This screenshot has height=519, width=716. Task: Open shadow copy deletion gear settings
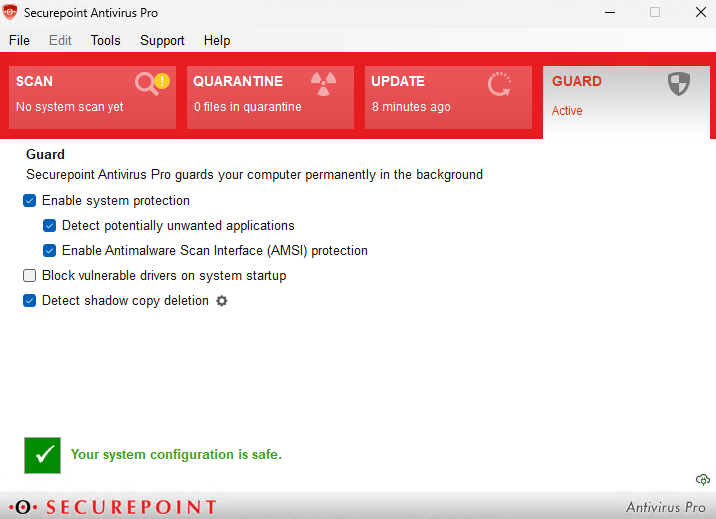(x=222, y=301)
